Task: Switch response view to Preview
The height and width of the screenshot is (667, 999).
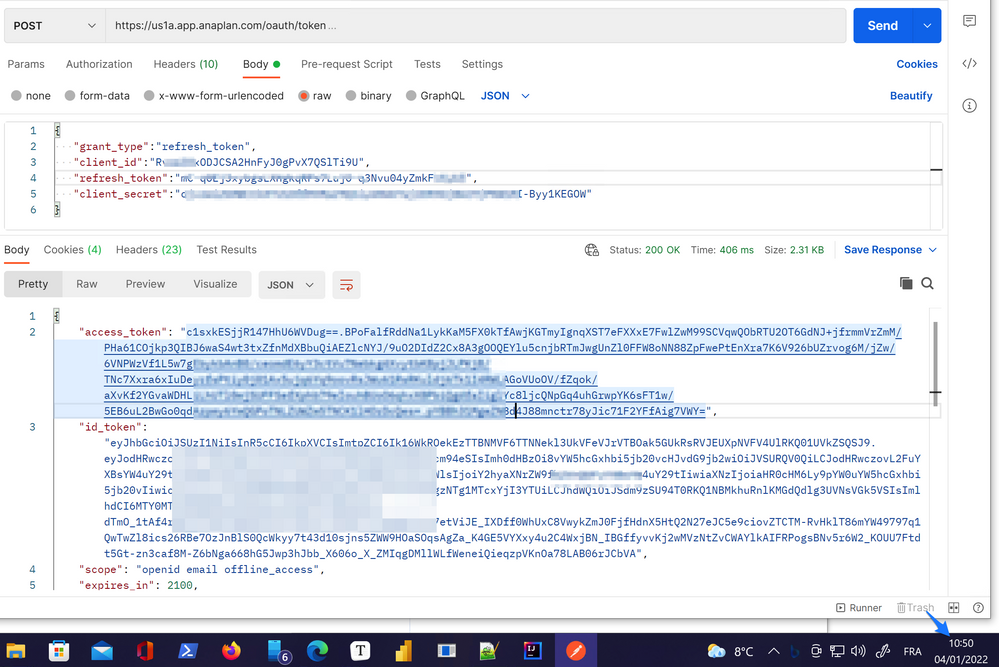Action: 145,284
